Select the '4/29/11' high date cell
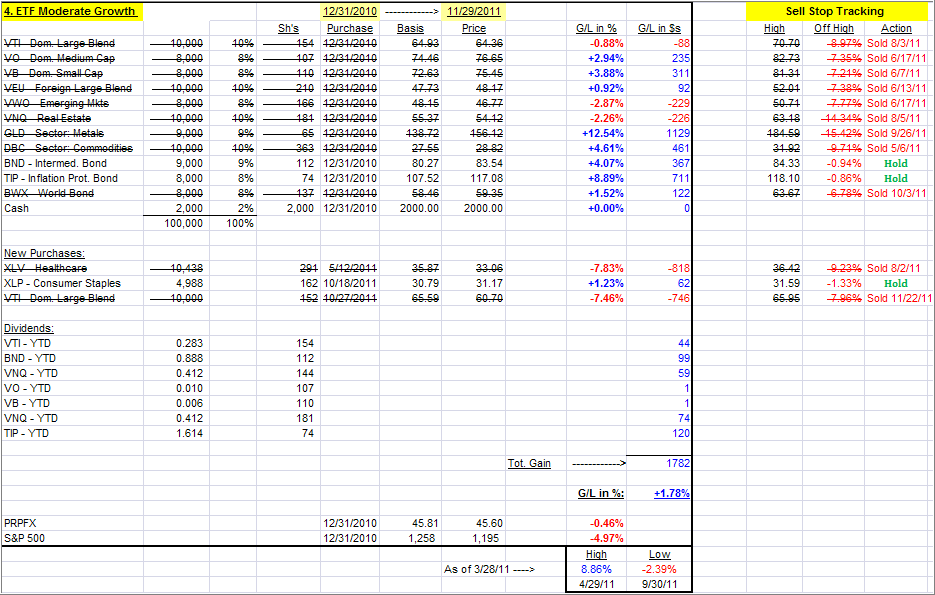Screen dimensions: 935x595 (596, 584)
